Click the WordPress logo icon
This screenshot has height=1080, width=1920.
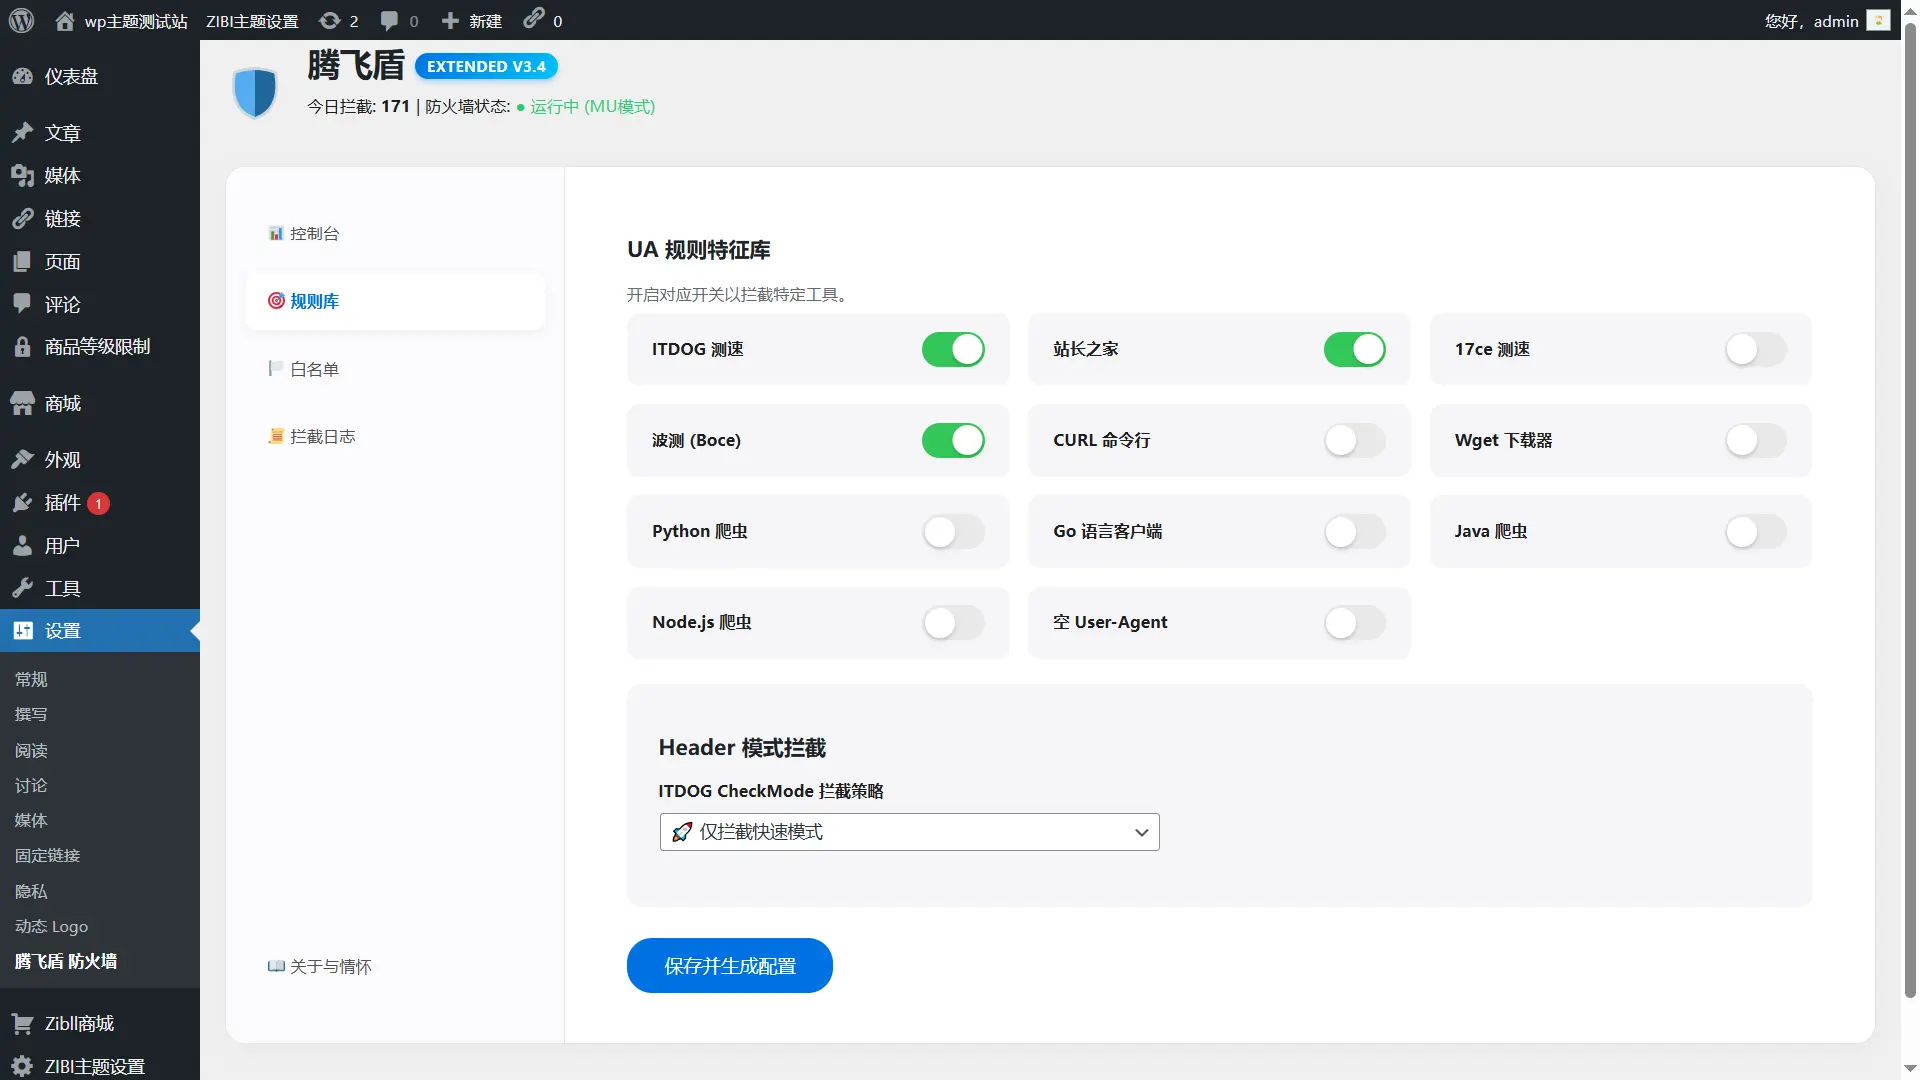[x=22, y=21]
